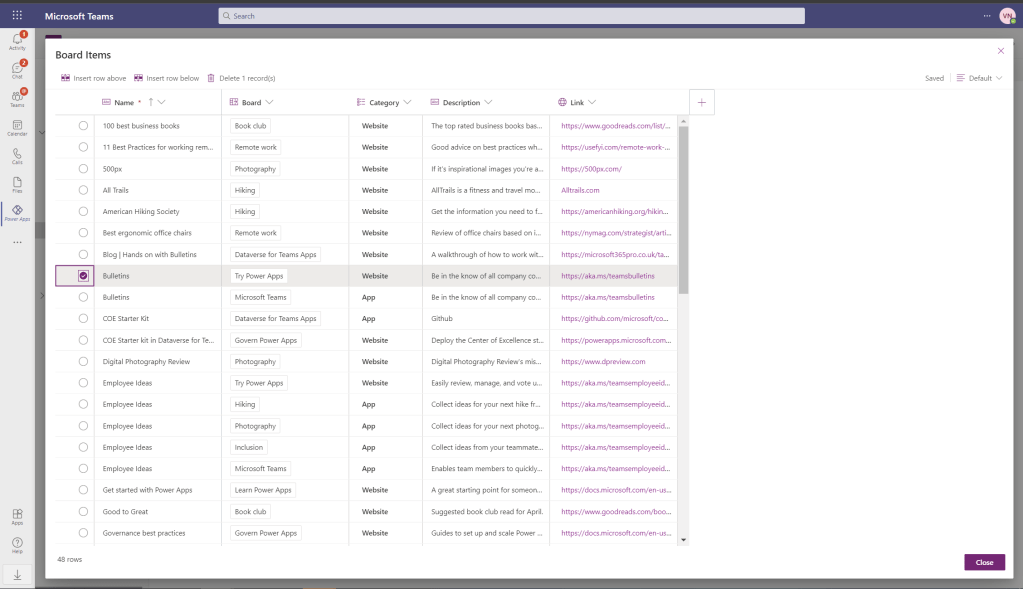The height and width of the screenshot is (589, 1023).
Task: Open the Alltrails.com link
Action: click(580, 190)
